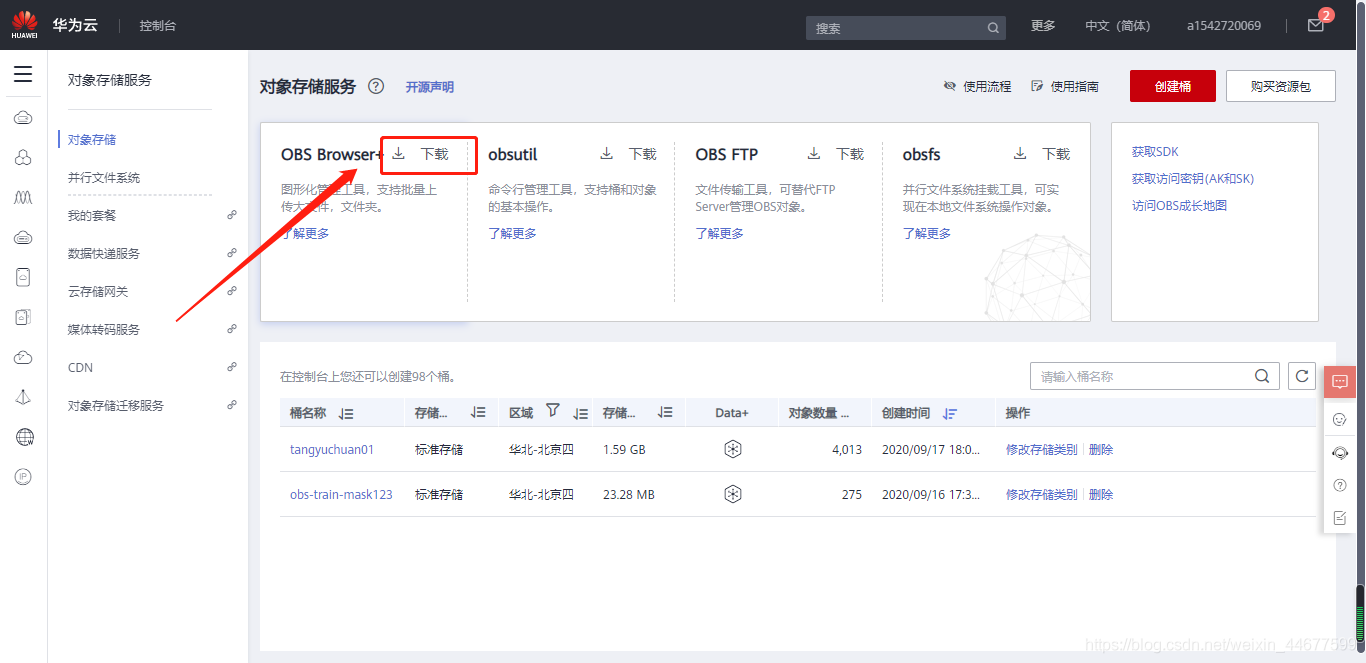1366x663 pixels.
Task: Click the eye icon by 使用流程
Action: (x=950, y=86)
